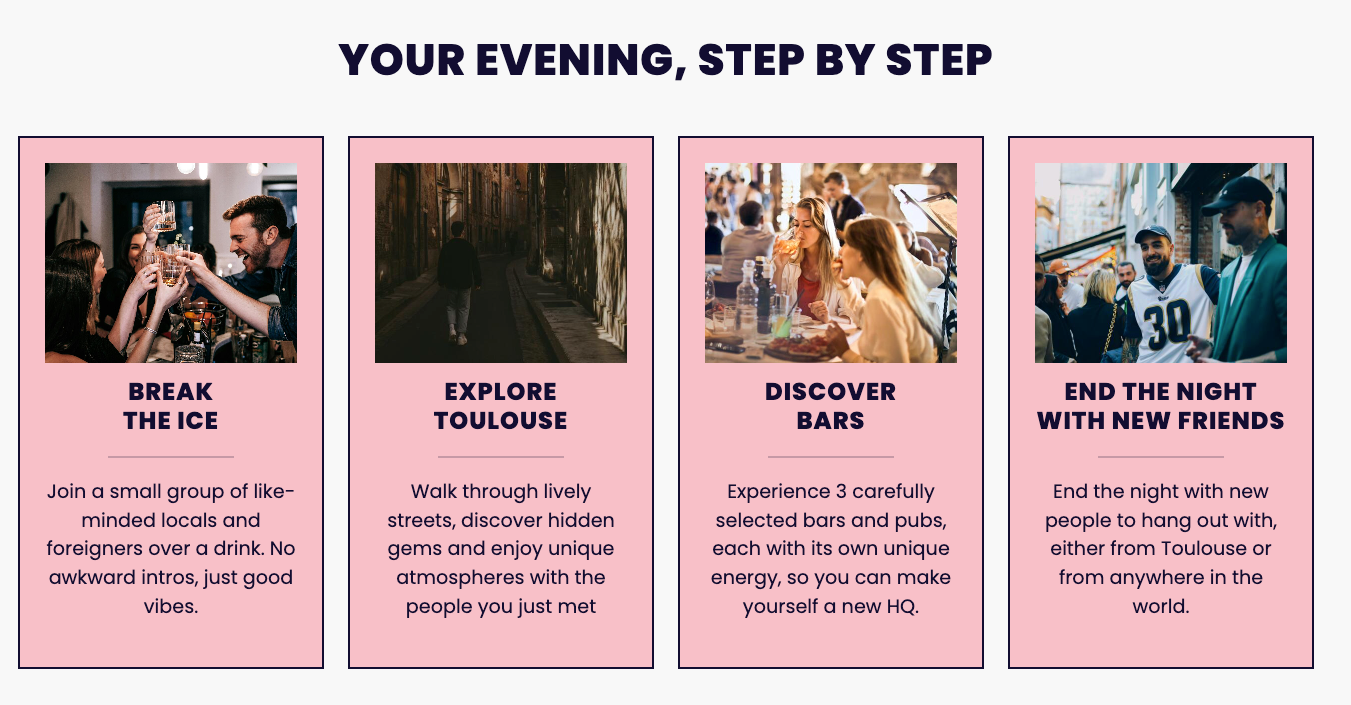Click the 'Explore Toulouse' heading
The image size is (1351, 705).
(x=501, y=406)
